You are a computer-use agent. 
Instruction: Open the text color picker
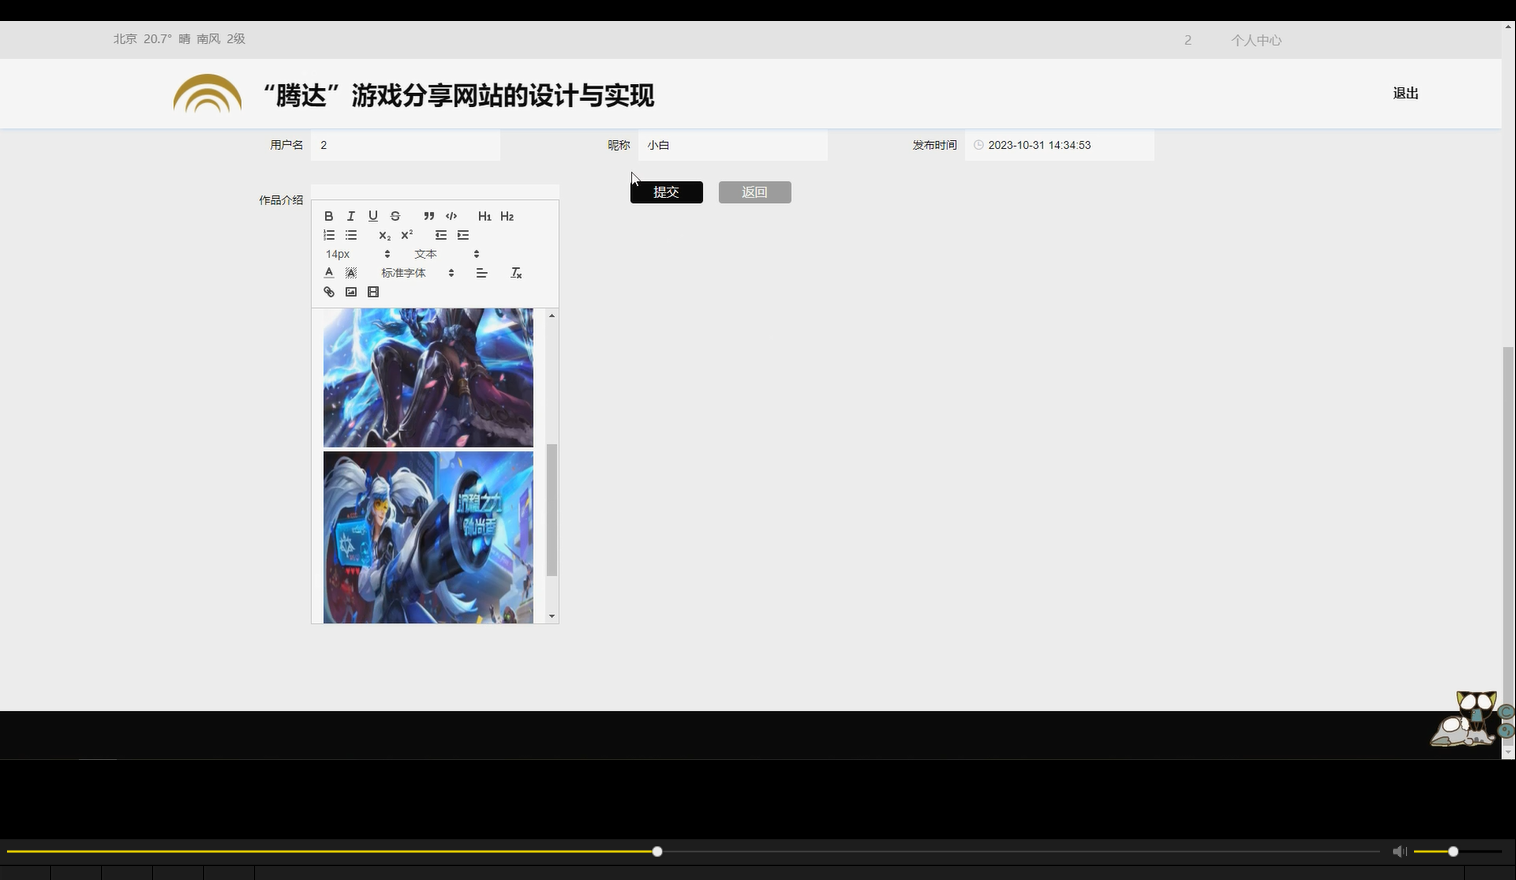(328, 273)
